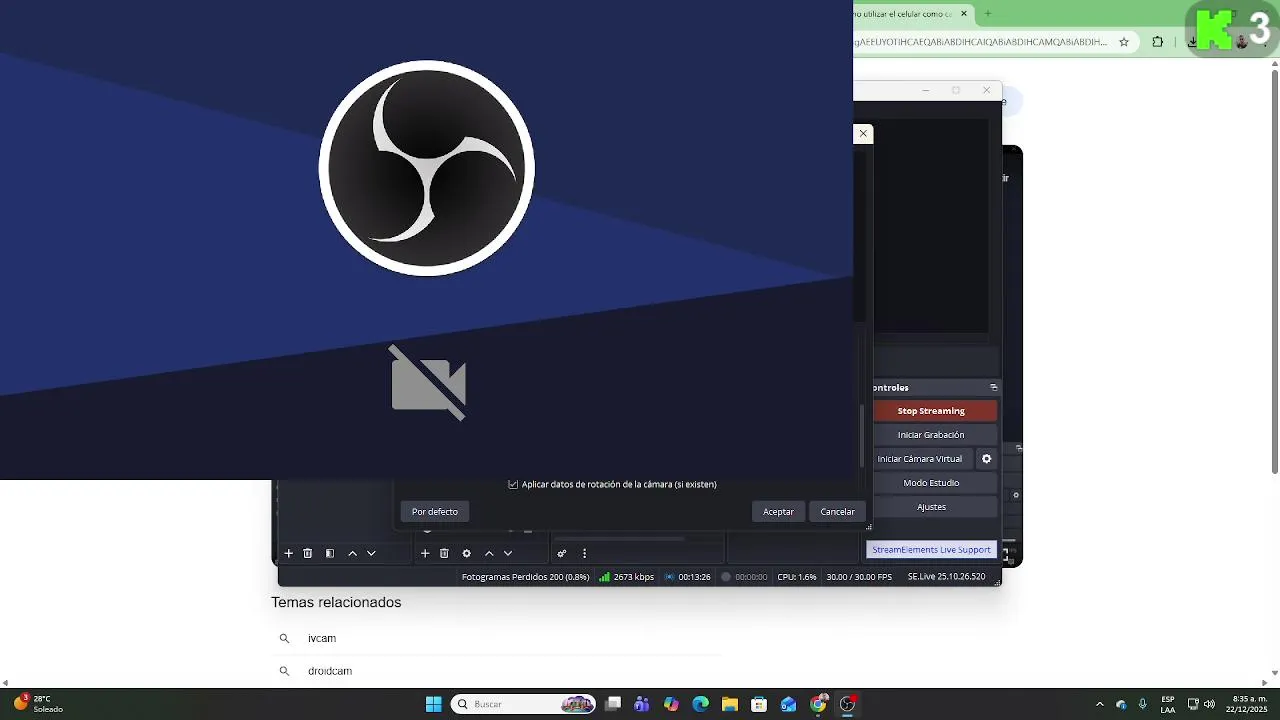Click the 'ESP LAA' language indicator
1280x720 pixels.
coord(1168,704)
